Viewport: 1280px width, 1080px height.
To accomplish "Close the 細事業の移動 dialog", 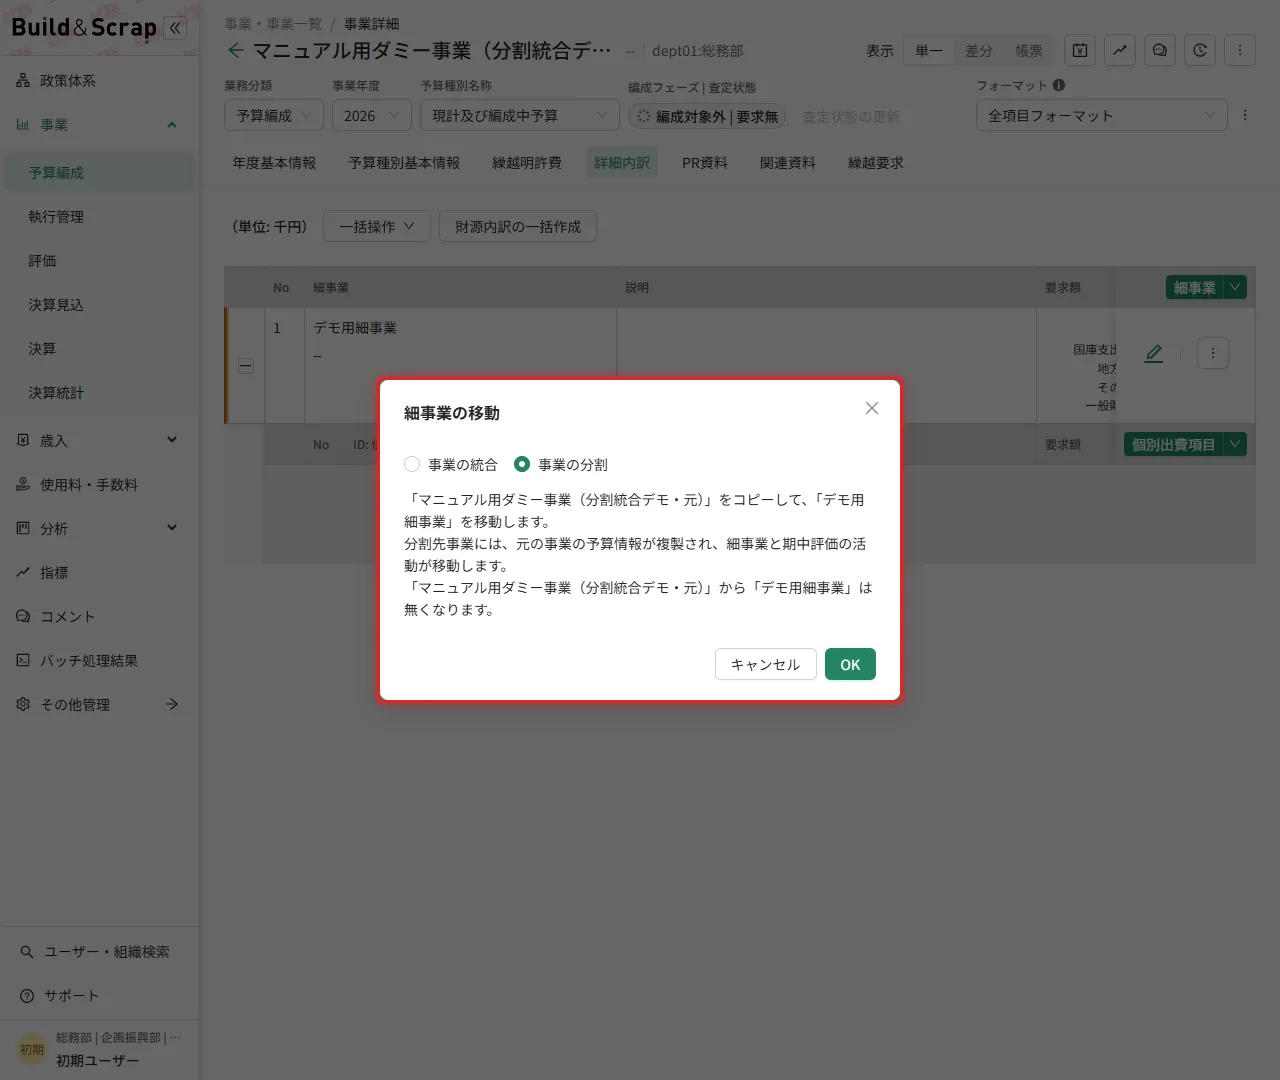I will tap(872, 408).
